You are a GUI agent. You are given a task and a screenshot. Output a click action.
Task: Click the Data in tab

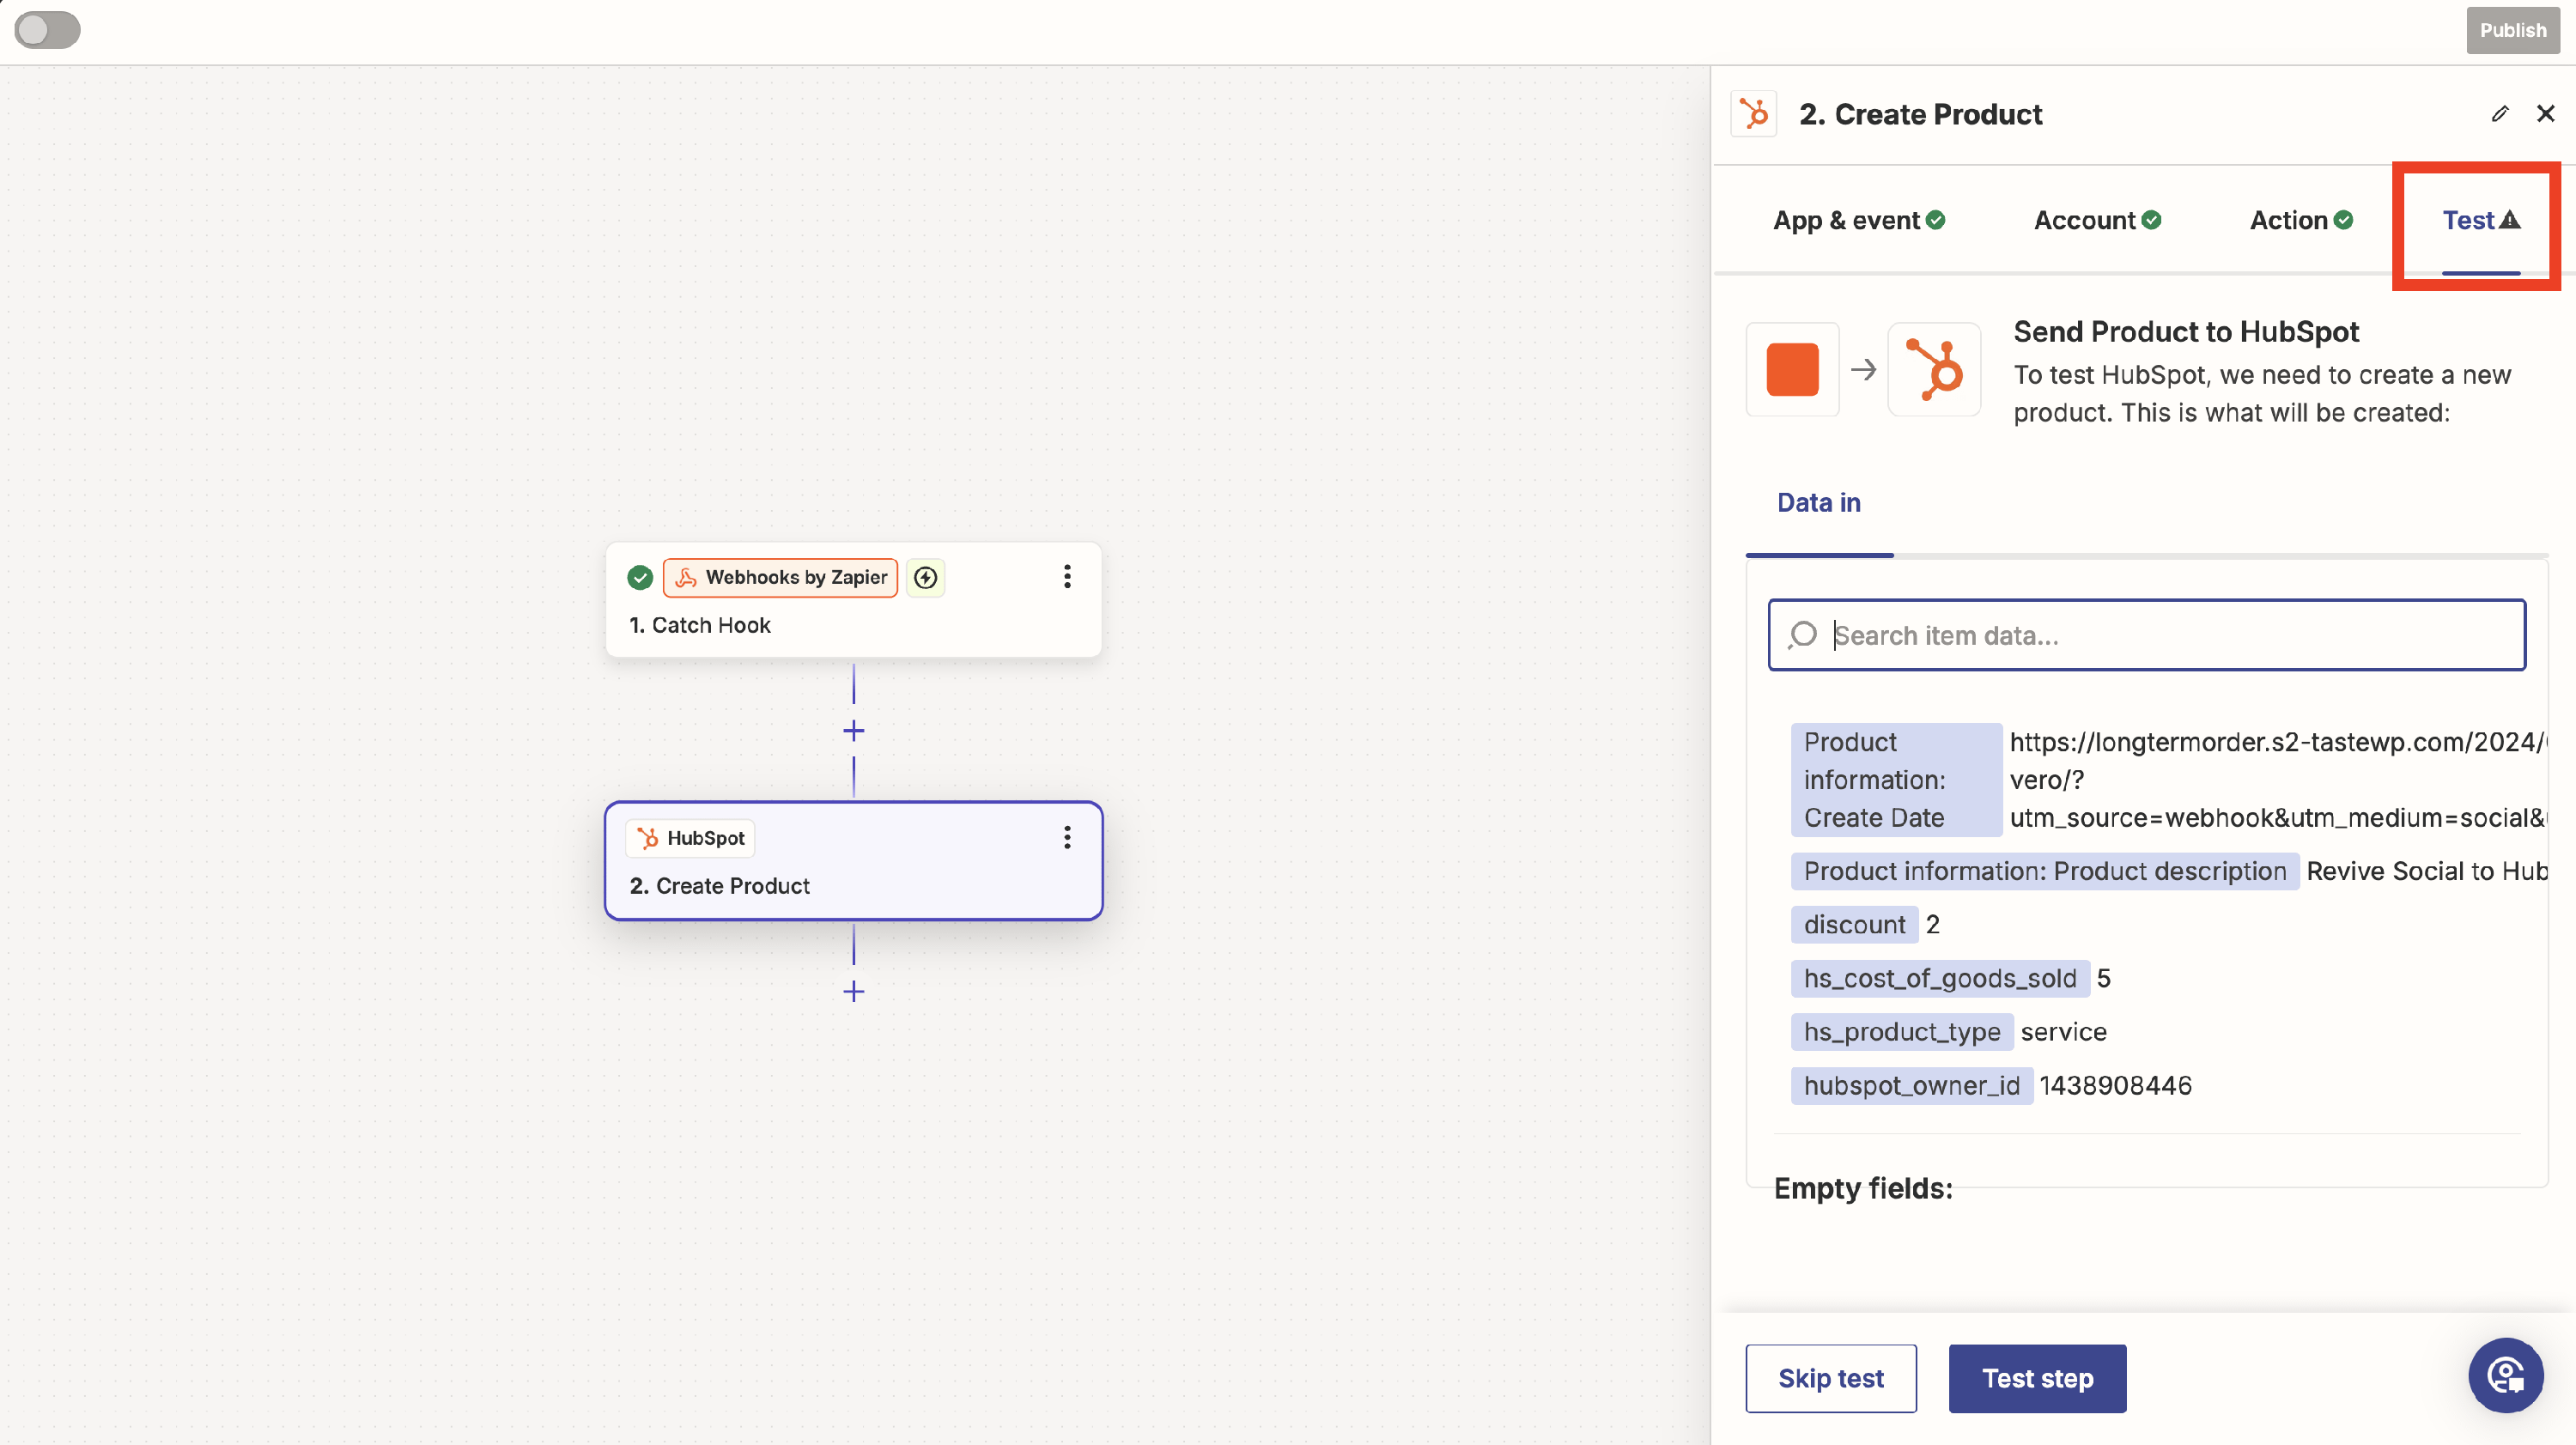[x=1818, y=503]
